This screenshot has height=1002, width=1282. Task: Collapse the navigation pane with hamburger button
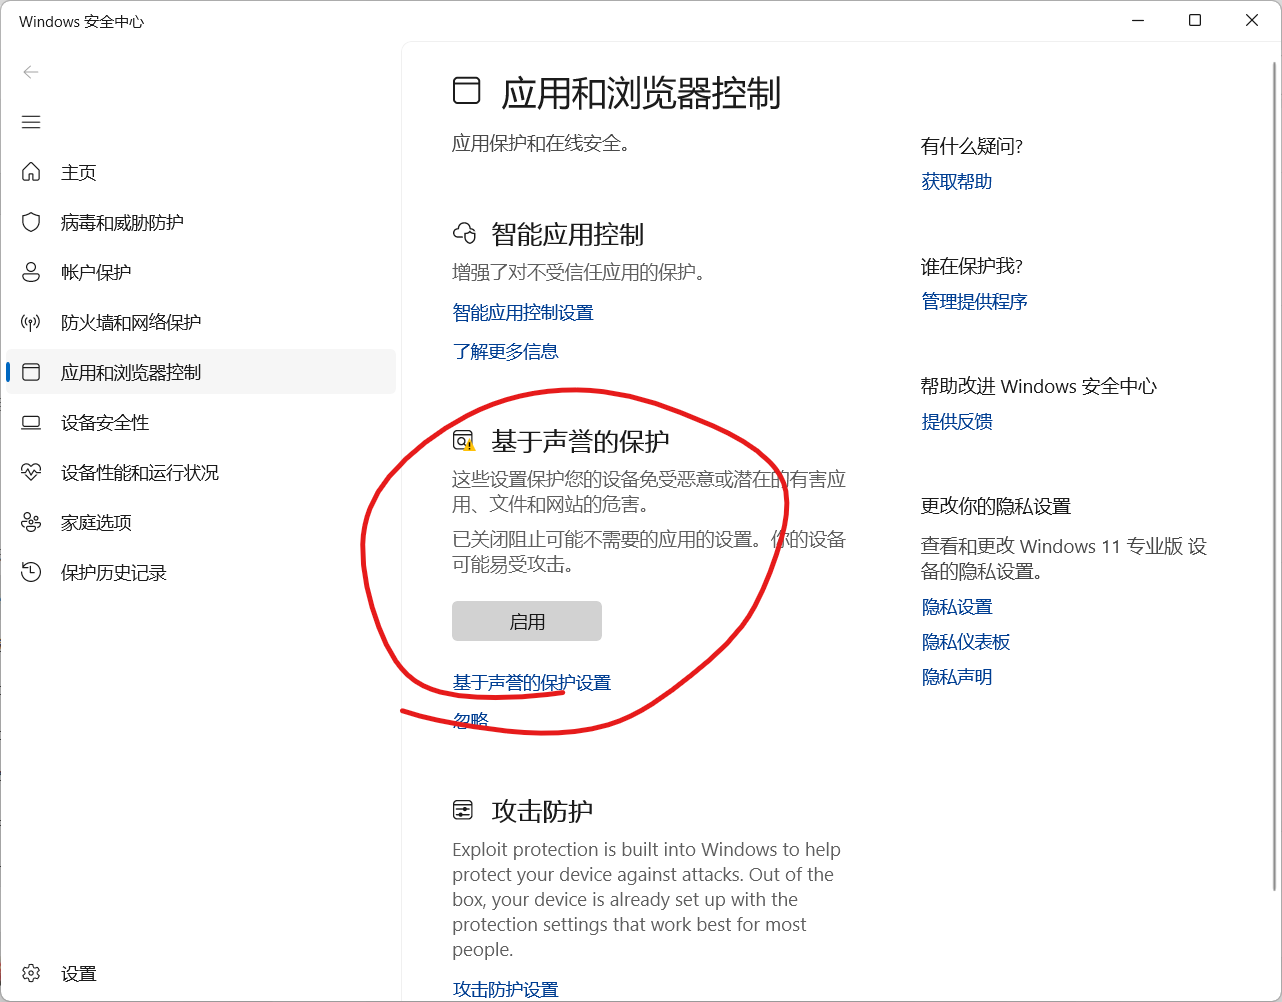(x=31, y=121)
